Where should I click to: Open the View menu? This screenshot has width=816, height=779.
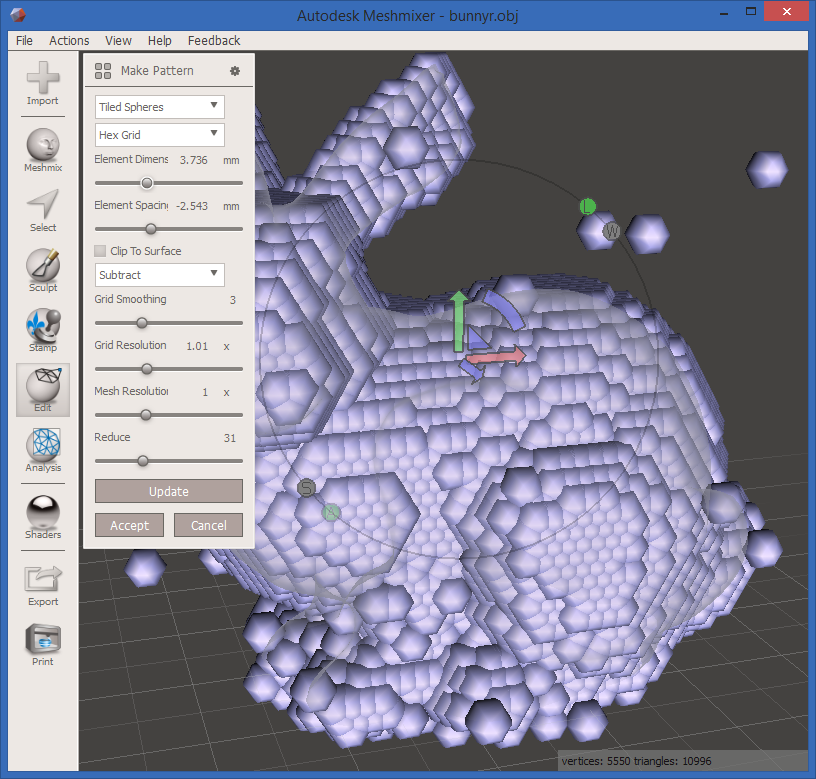coord(118,41)
